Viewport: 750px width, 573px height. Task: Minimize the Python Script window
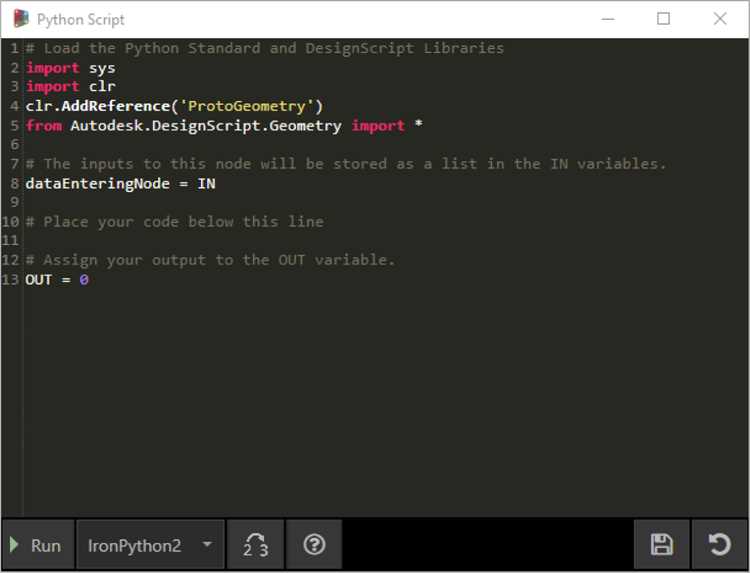tap(607, 19)
